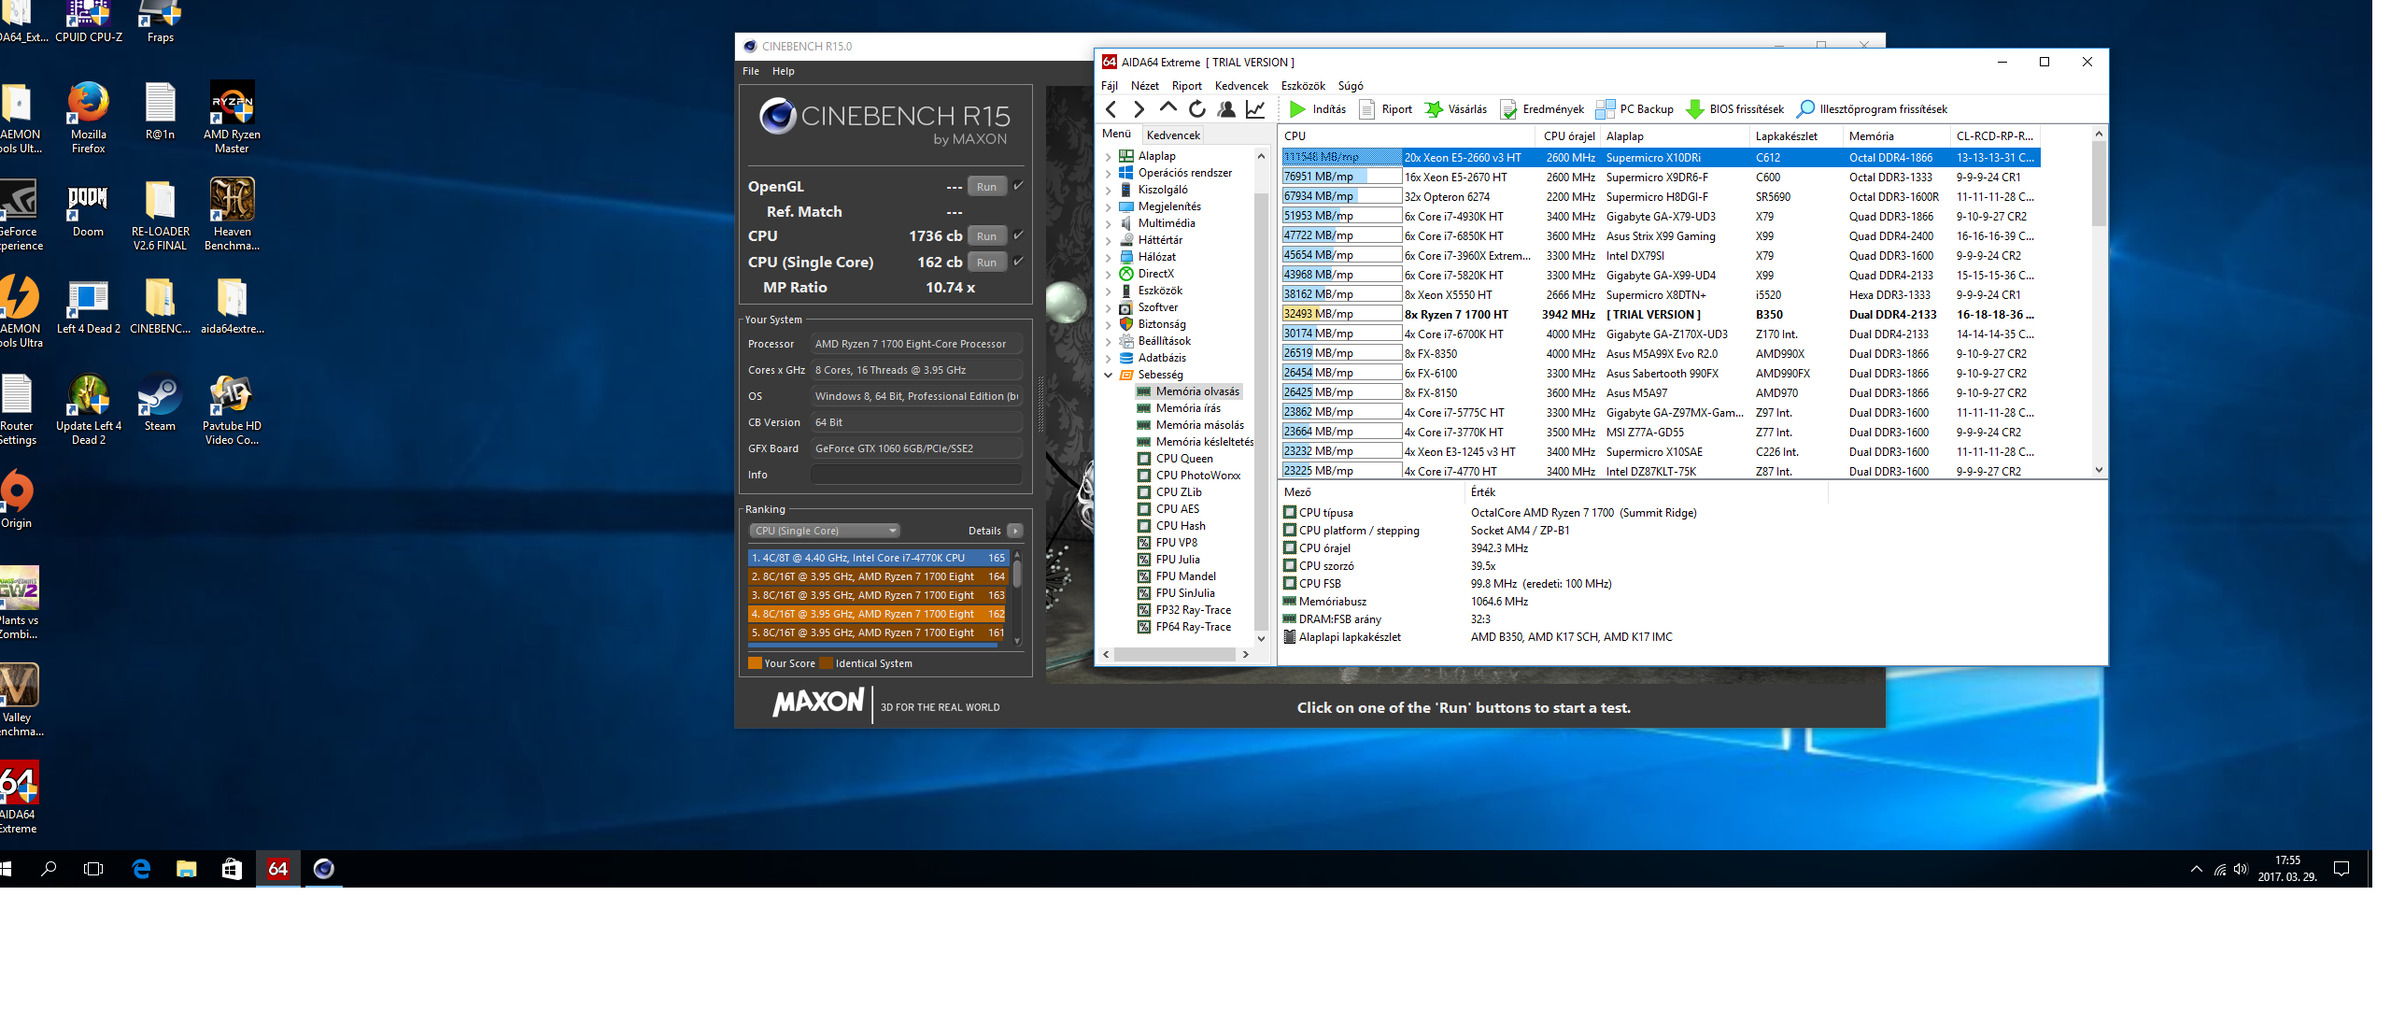Open CPU (Single Core) ranking dropdown

click(x=824, y=531)
